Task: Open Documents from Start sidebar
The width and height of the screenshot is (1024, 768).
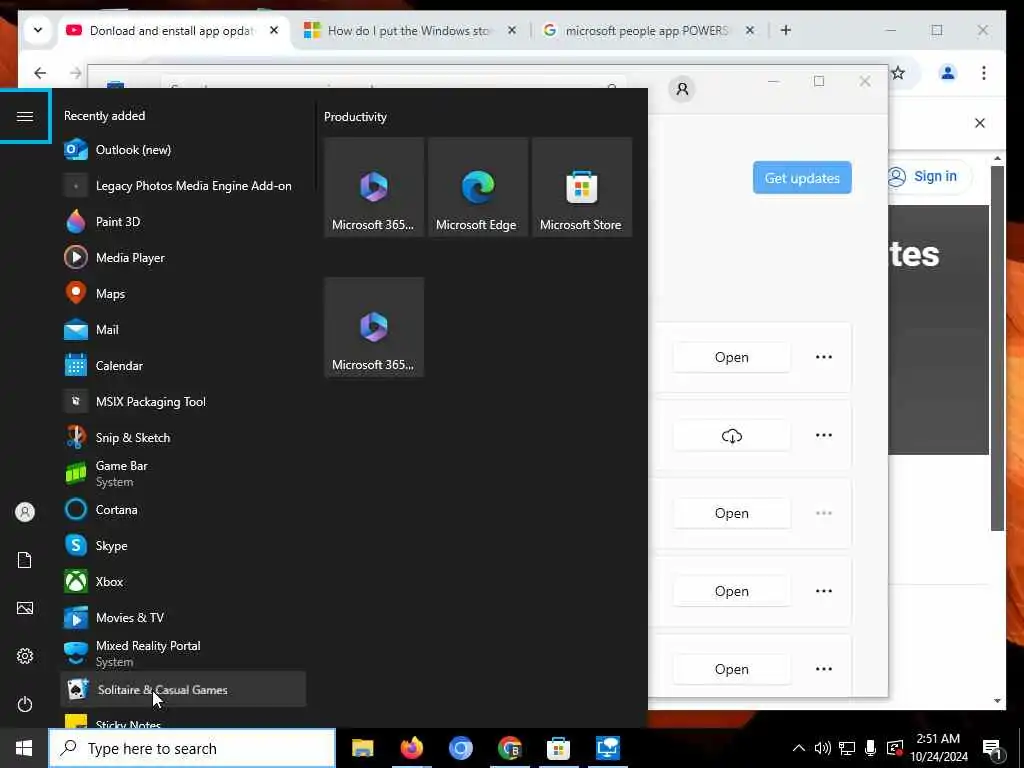Action: 25,560
